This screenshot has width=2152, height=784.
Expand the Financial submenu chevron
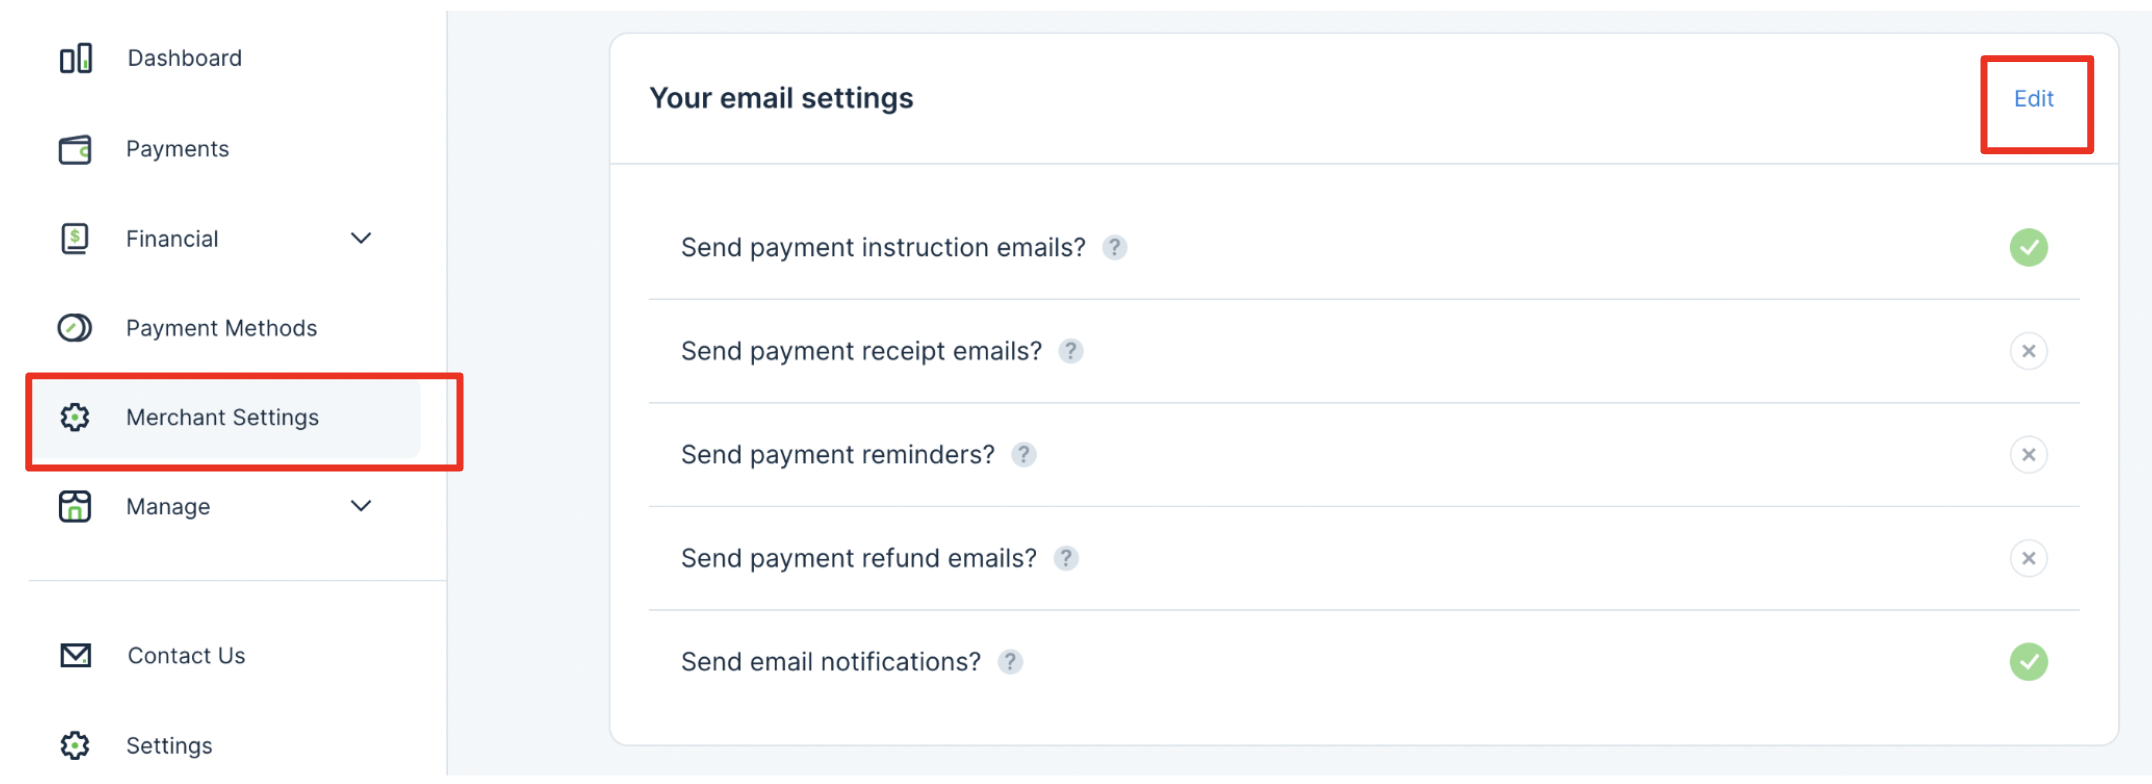[x=361, y=239]
